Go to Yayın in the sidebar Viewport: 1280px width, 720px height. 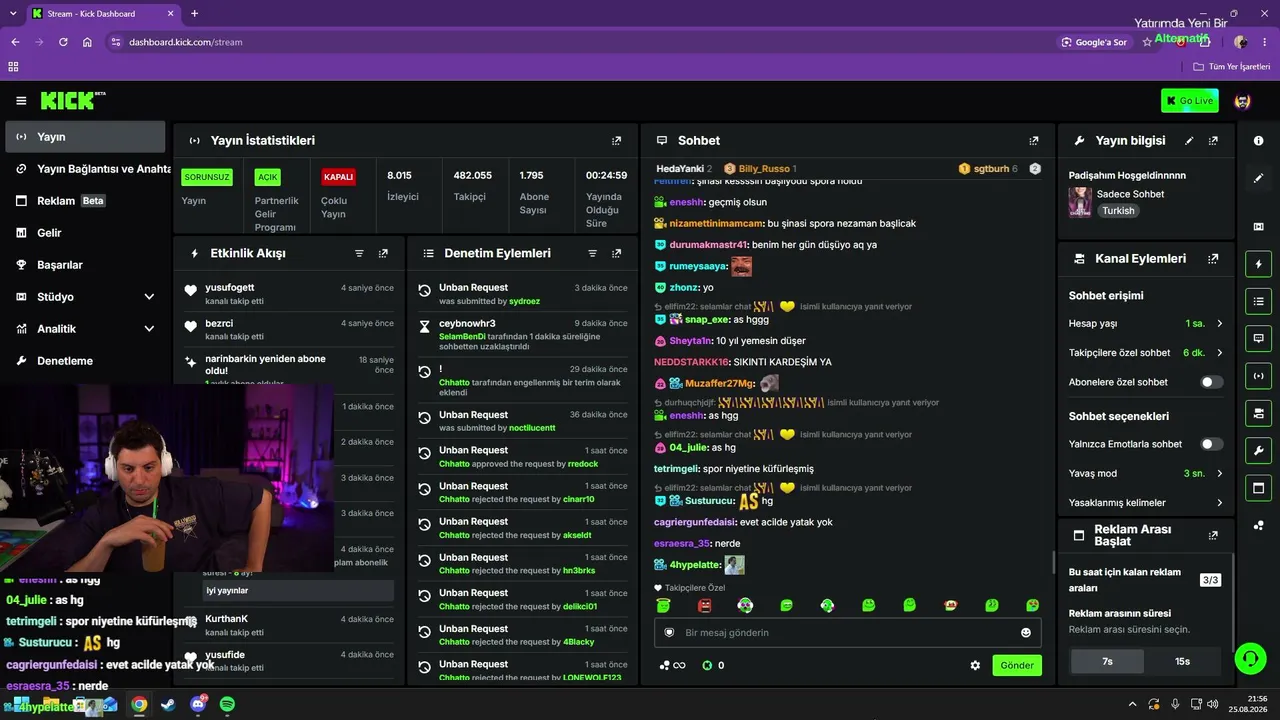(x=85, y=137)
